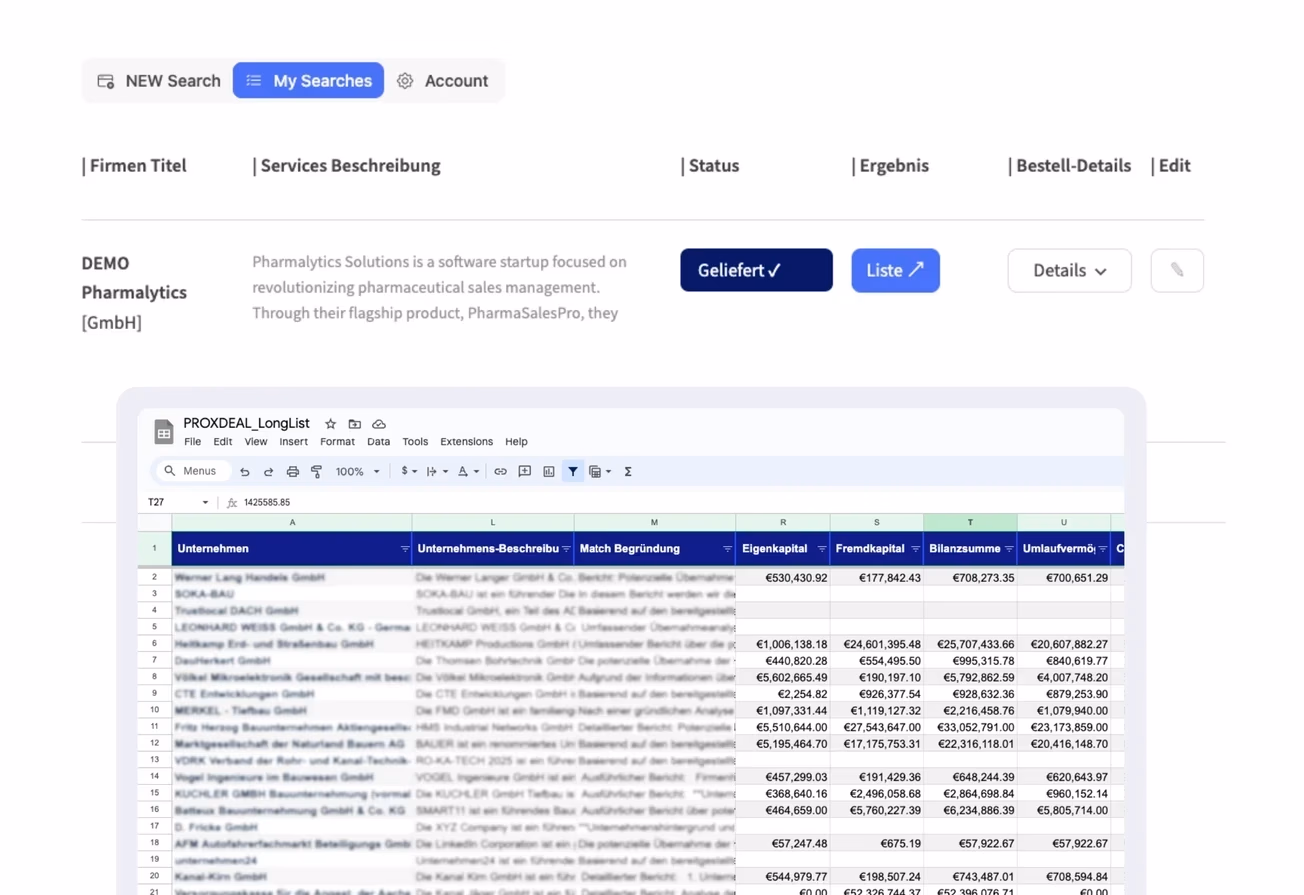1304x895 pixels.
Task: Click the pencil edit icon next to Details
Action: click(1177, 270)
